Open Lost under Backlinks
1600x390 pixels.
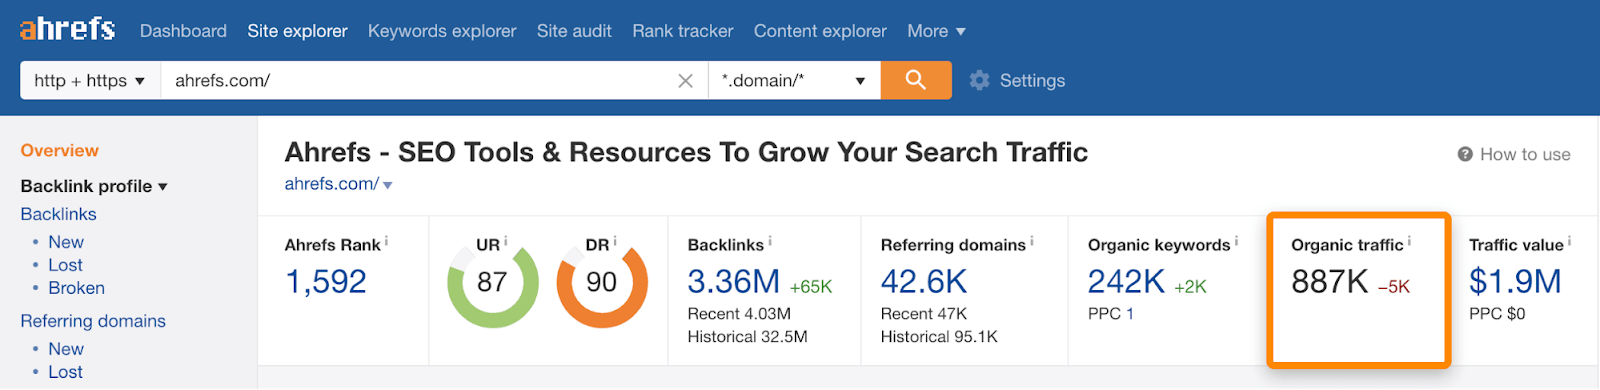coord(65,265)
